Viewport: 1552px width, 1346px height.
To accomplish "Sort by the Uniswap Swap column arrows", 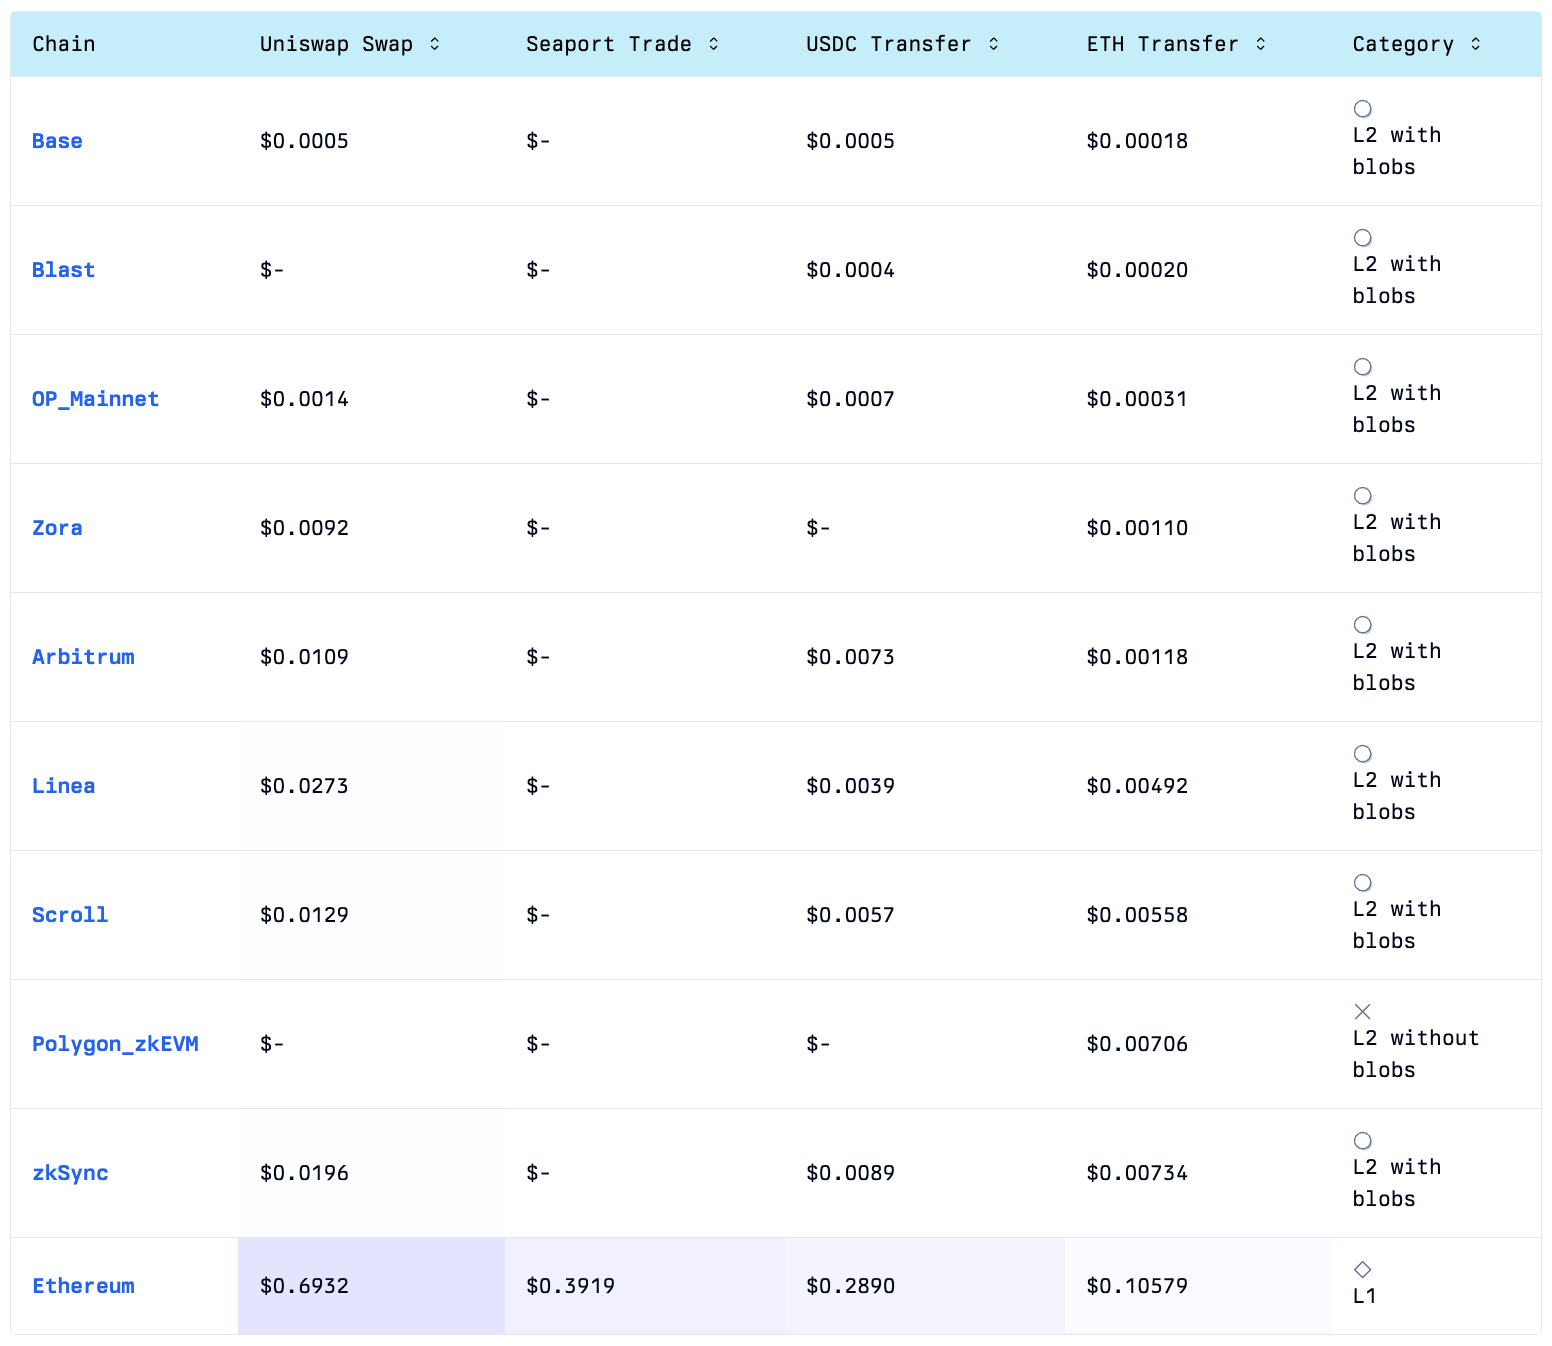I will (x=435, y=44).
